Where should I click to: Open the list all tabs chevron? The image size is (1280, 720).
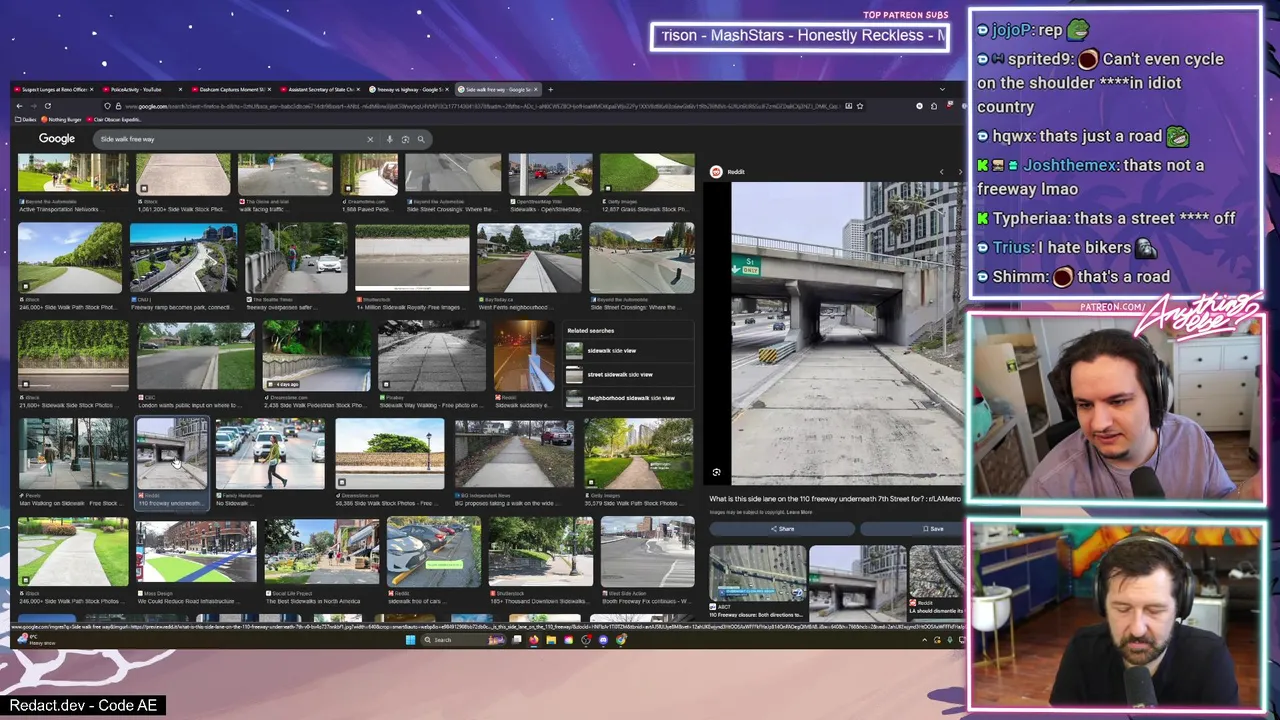pyautogui.click(x=941, y=90)
